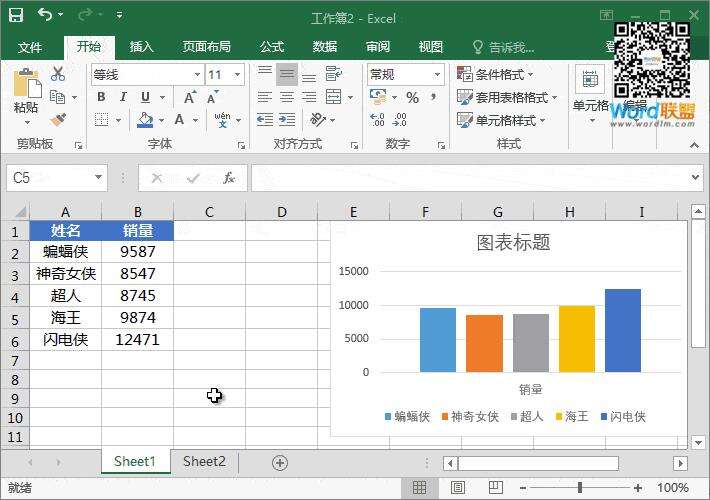
Task: Toggle bold formatting
Action: [102, 97]
